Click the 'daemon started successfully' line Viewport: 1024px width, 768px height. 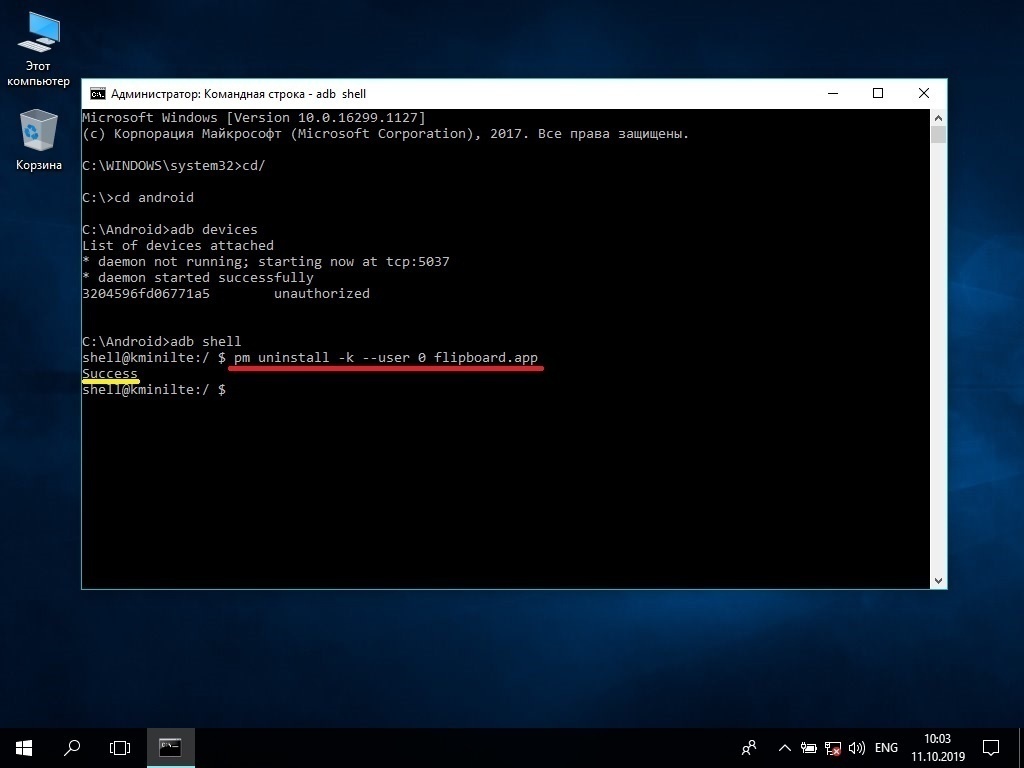[198, 278]
